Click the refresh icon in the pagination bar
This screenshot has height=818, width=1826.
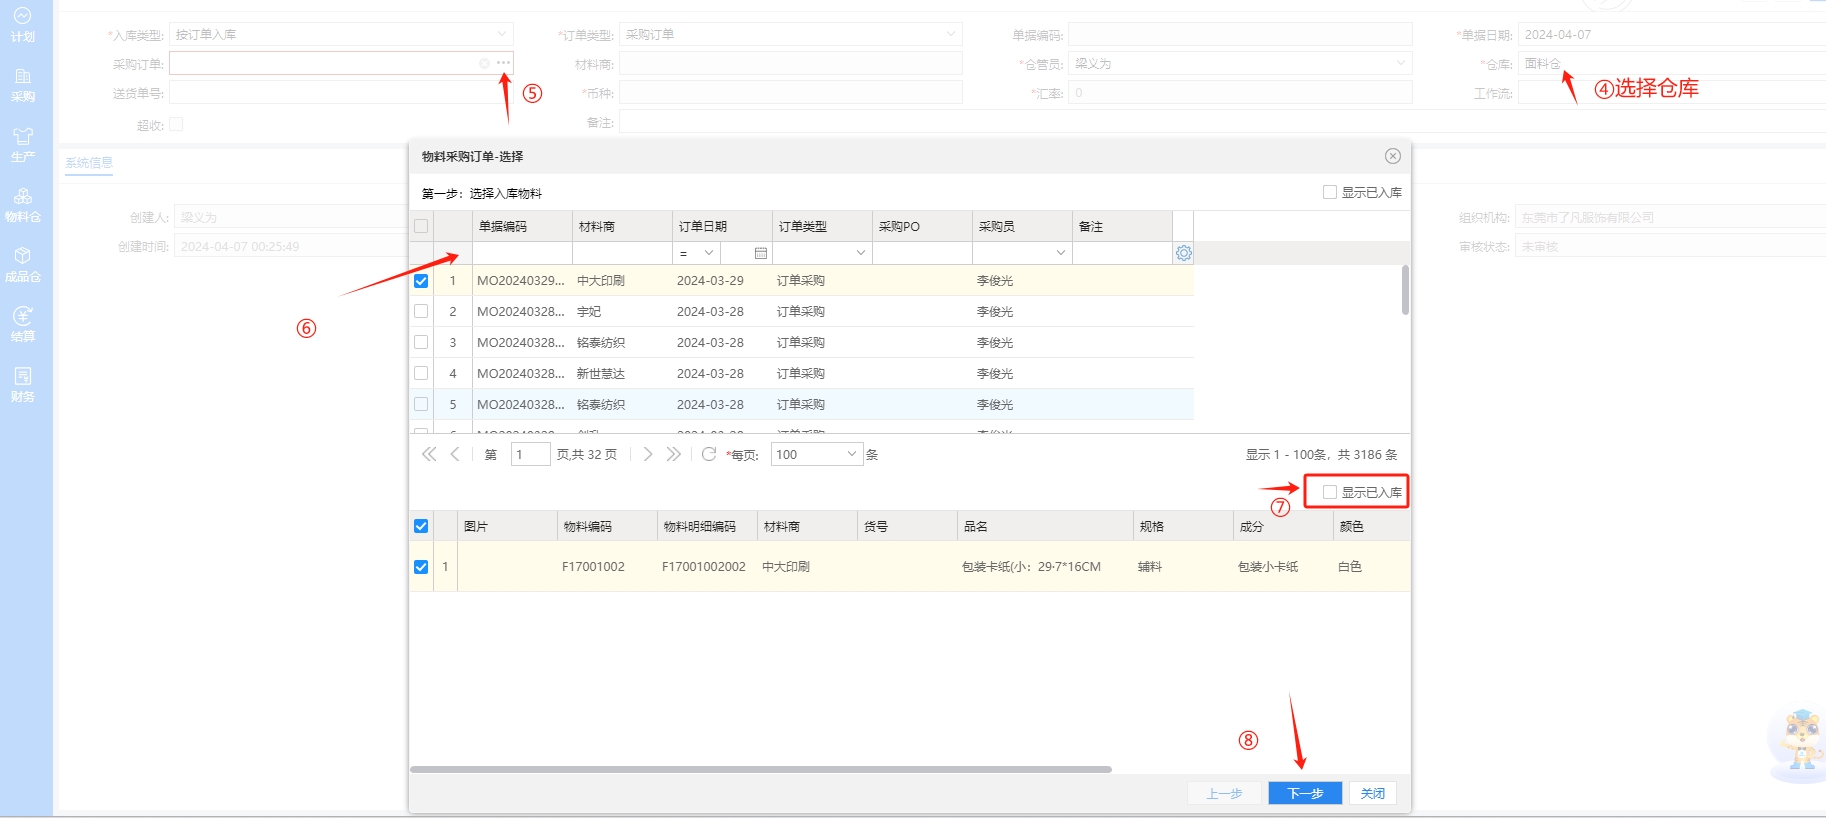[x=709, y=454]
